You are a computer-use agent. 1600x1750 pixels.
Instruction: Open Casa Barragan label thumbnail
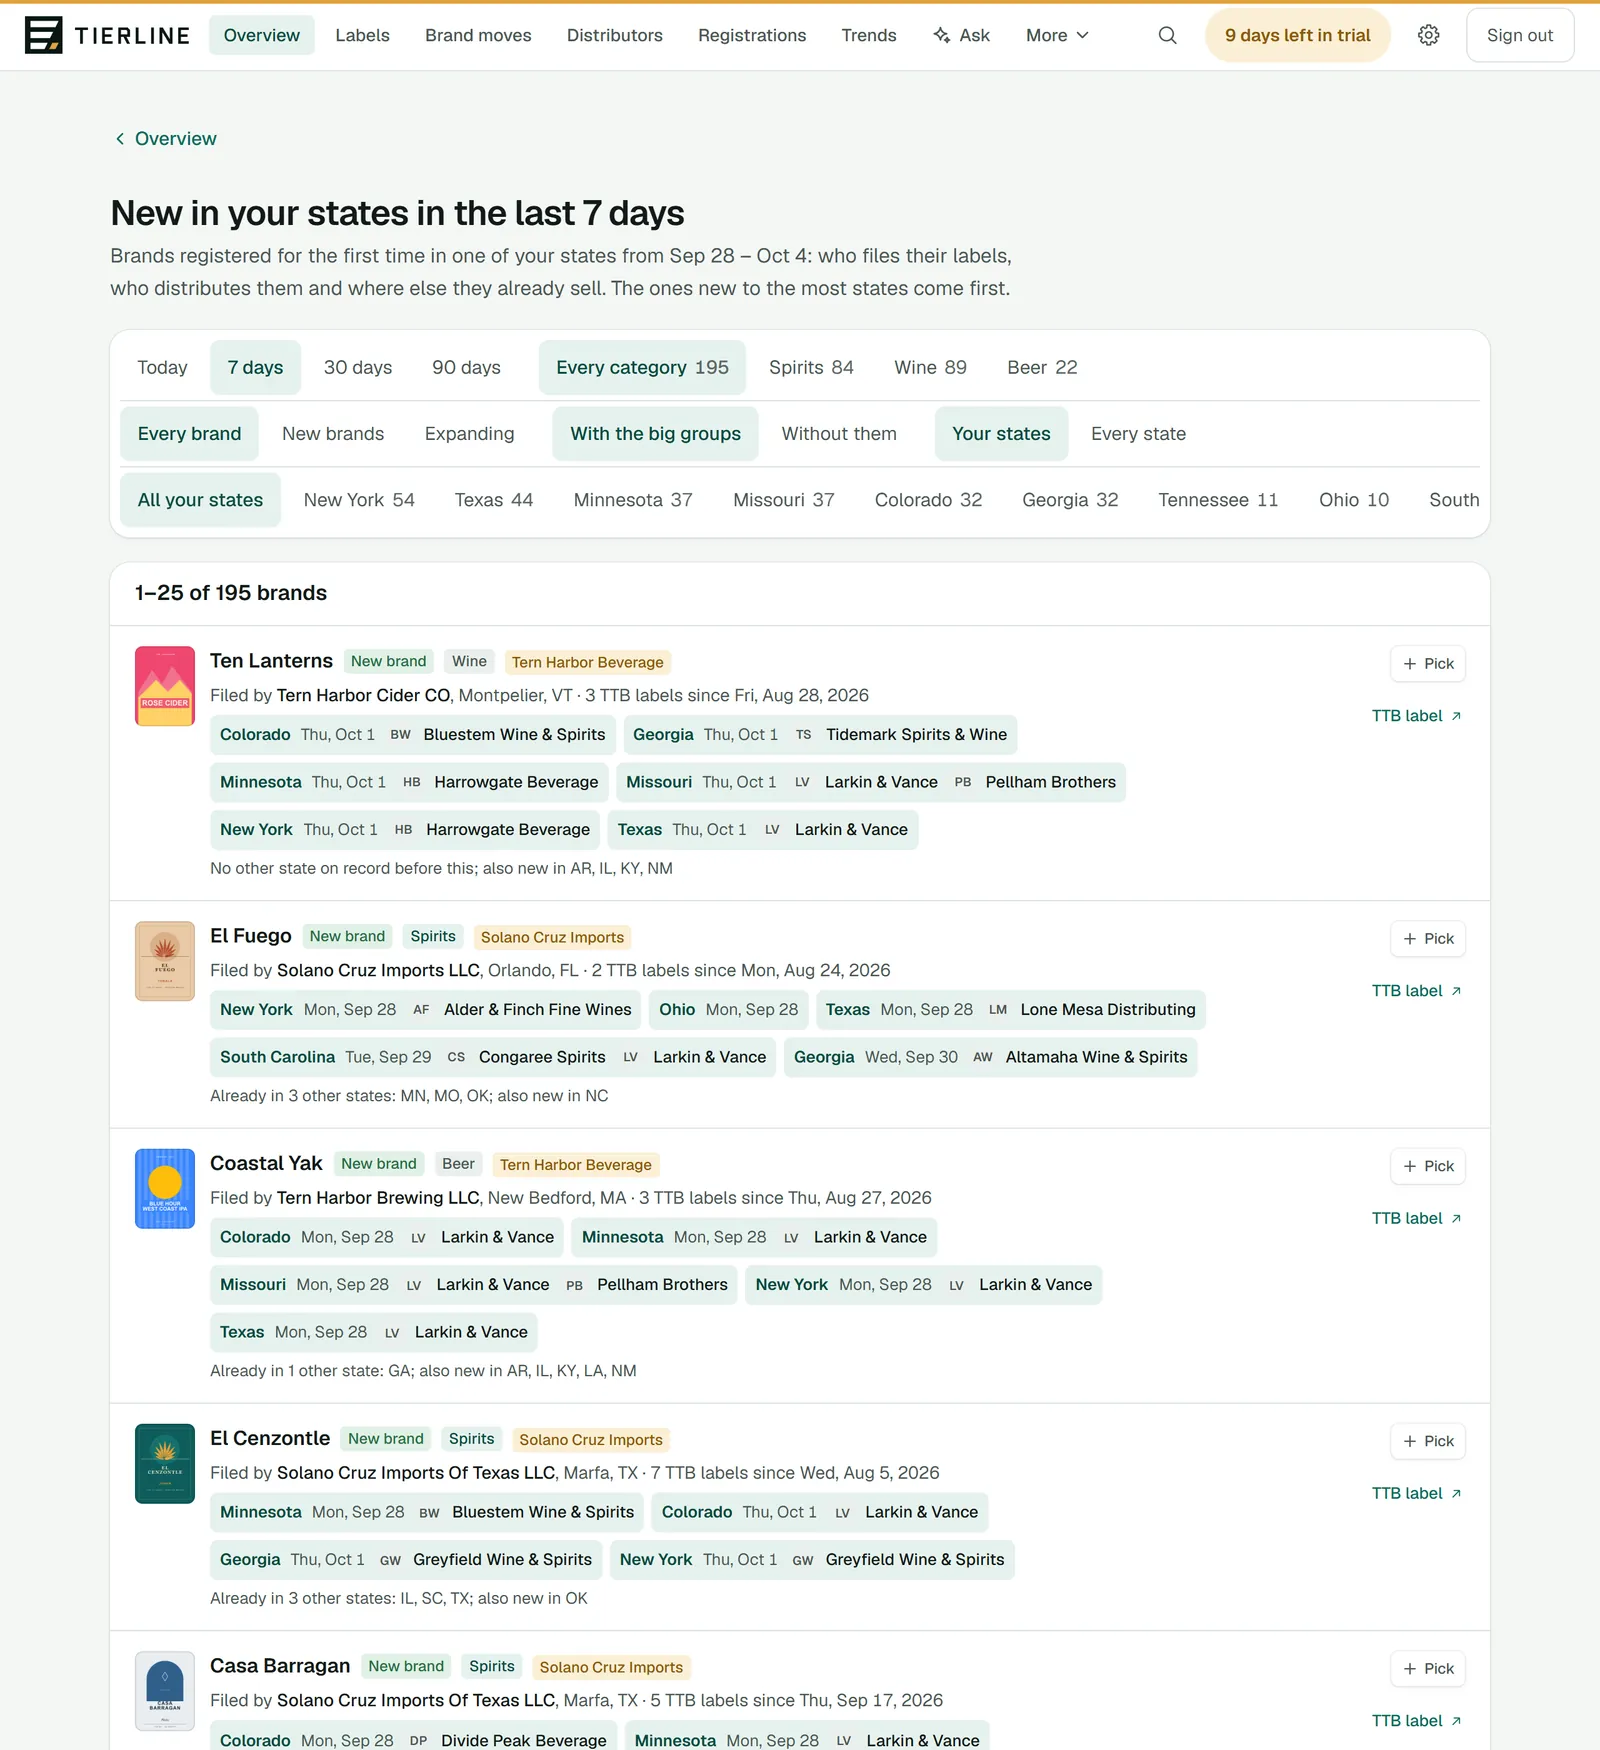(x=165, y=1691)
